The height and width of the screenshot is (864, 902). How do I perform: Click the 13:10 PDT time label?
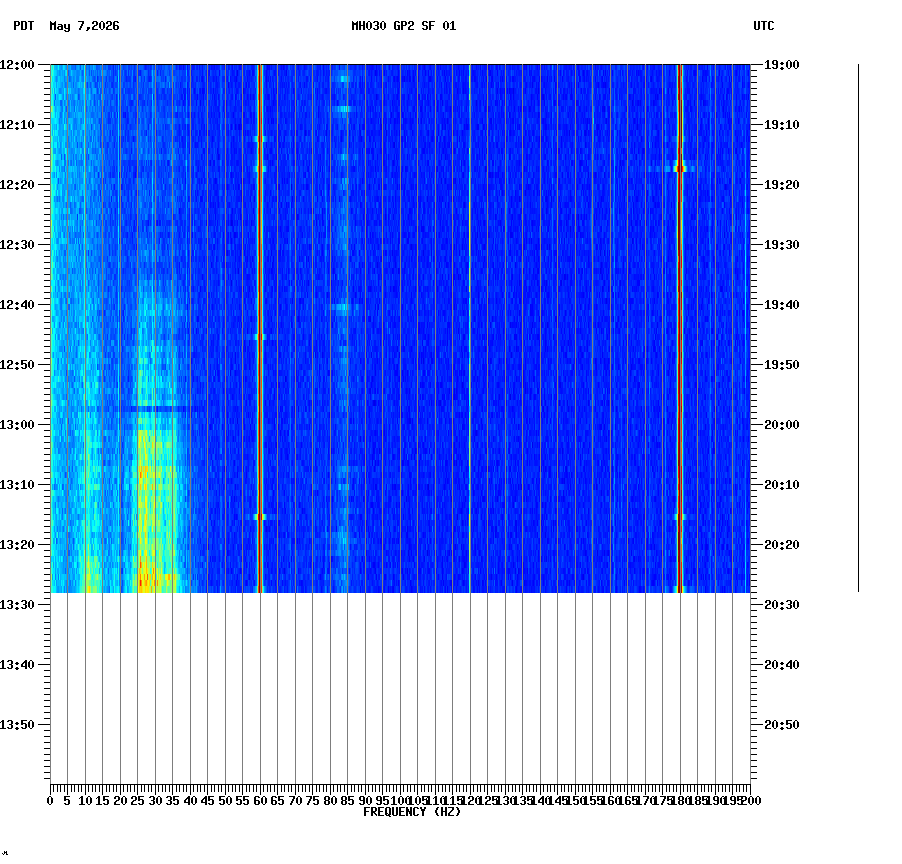coord(17,485)
